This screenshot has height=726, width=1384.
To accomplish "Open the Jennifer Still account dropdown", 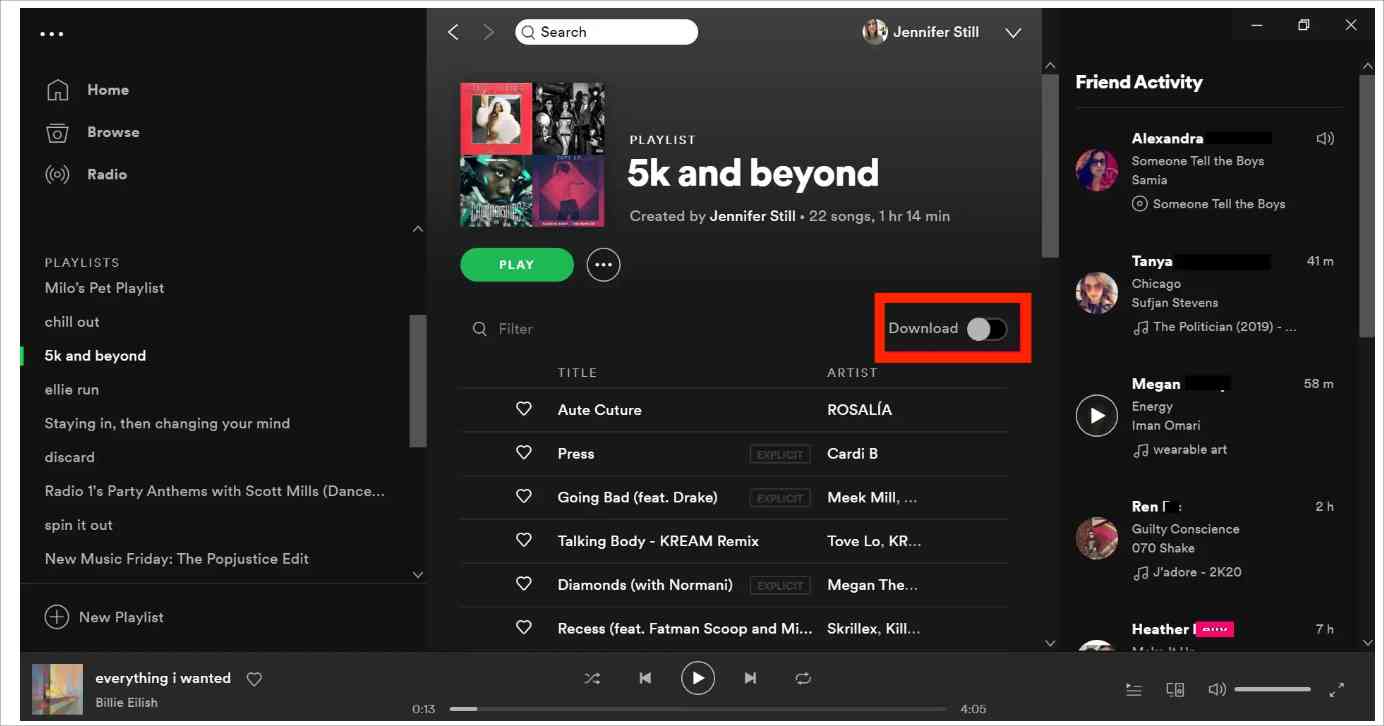I will point(1013,33).
